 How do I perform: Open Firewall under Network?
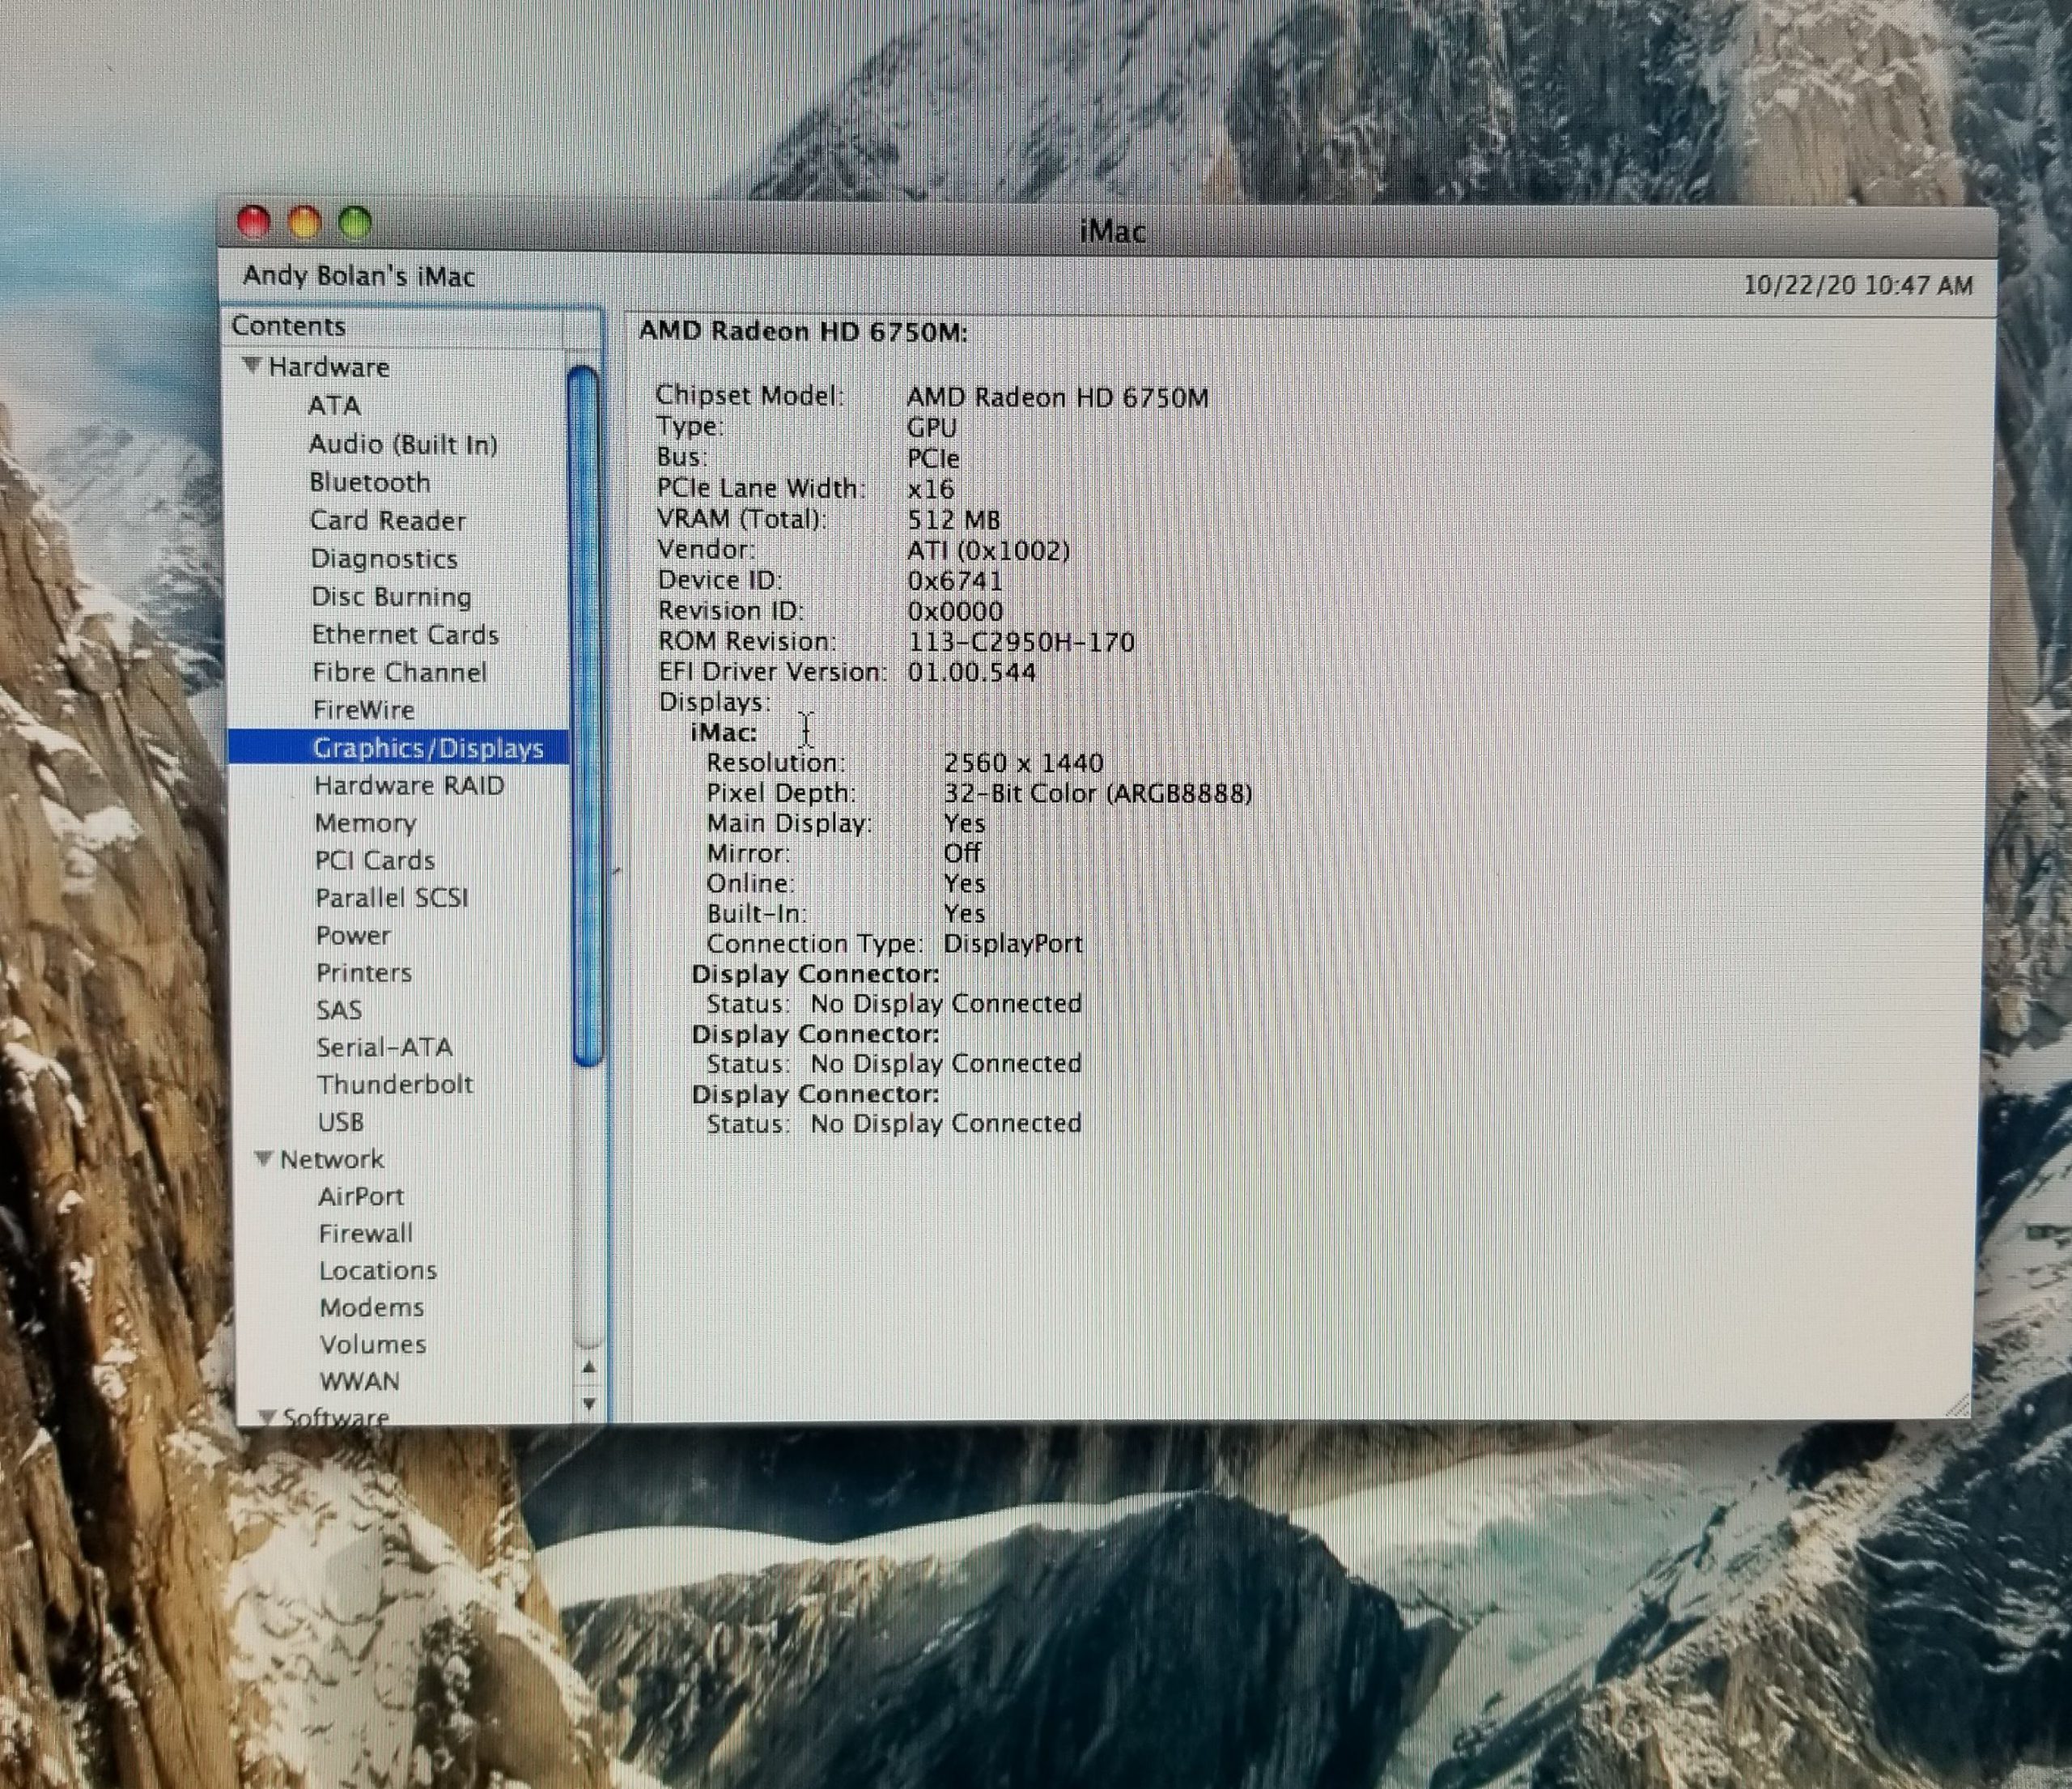point(365,1233)
